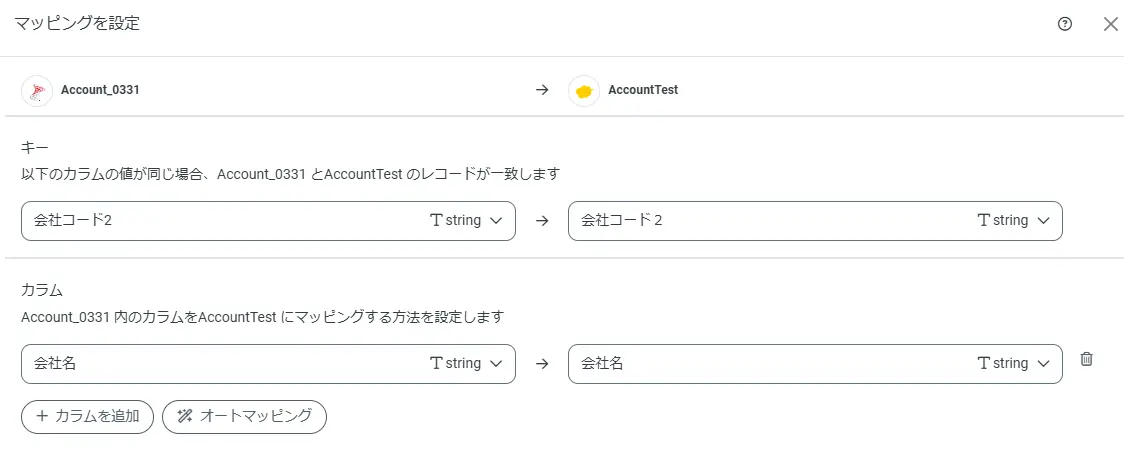Click the destination key 会社コード2 field text

622,221
